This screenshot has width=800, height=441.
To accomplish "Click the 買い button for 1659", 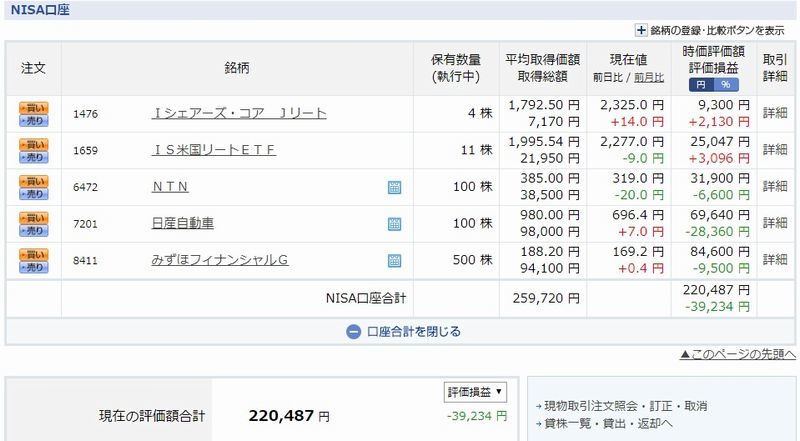I will (34, 144).
